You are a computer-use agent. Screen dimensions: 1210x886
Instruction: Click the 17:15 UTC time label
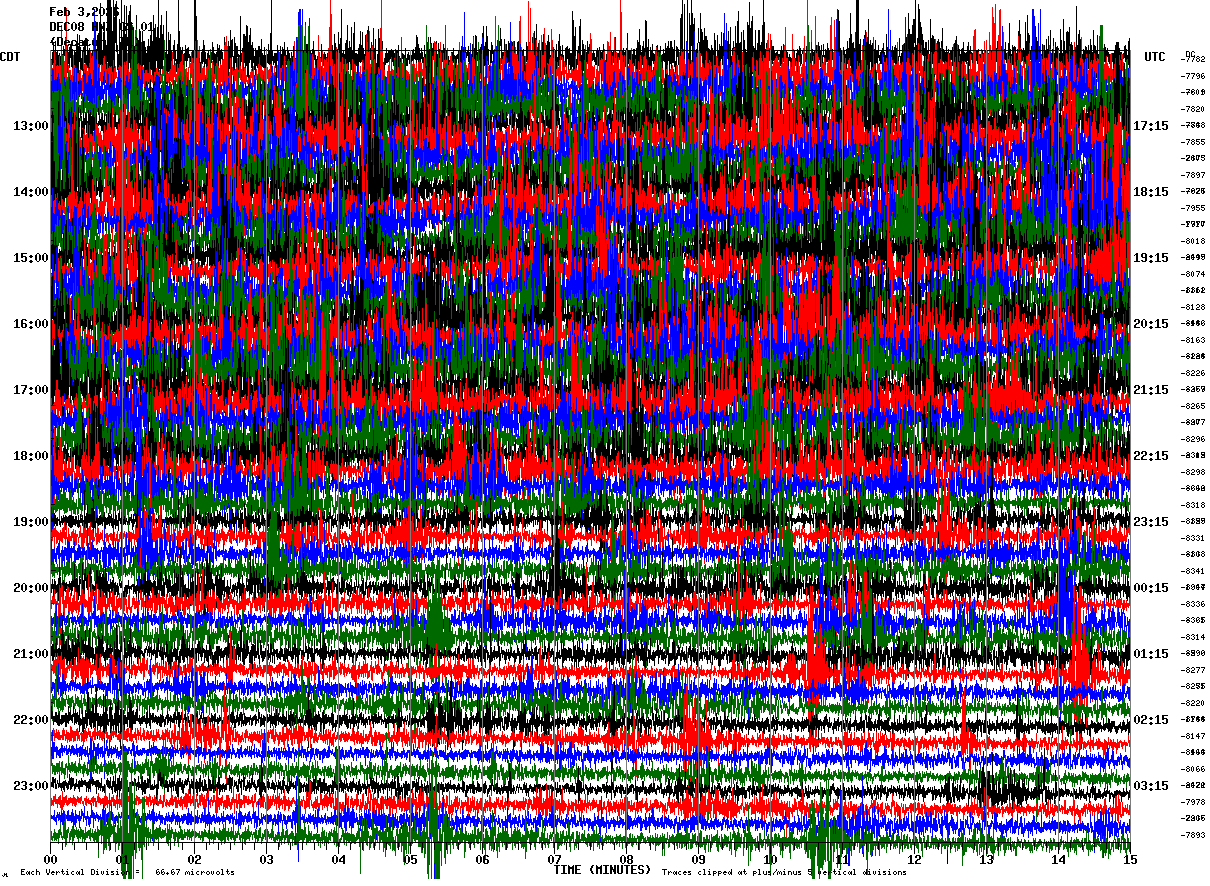coord(1151,126)
